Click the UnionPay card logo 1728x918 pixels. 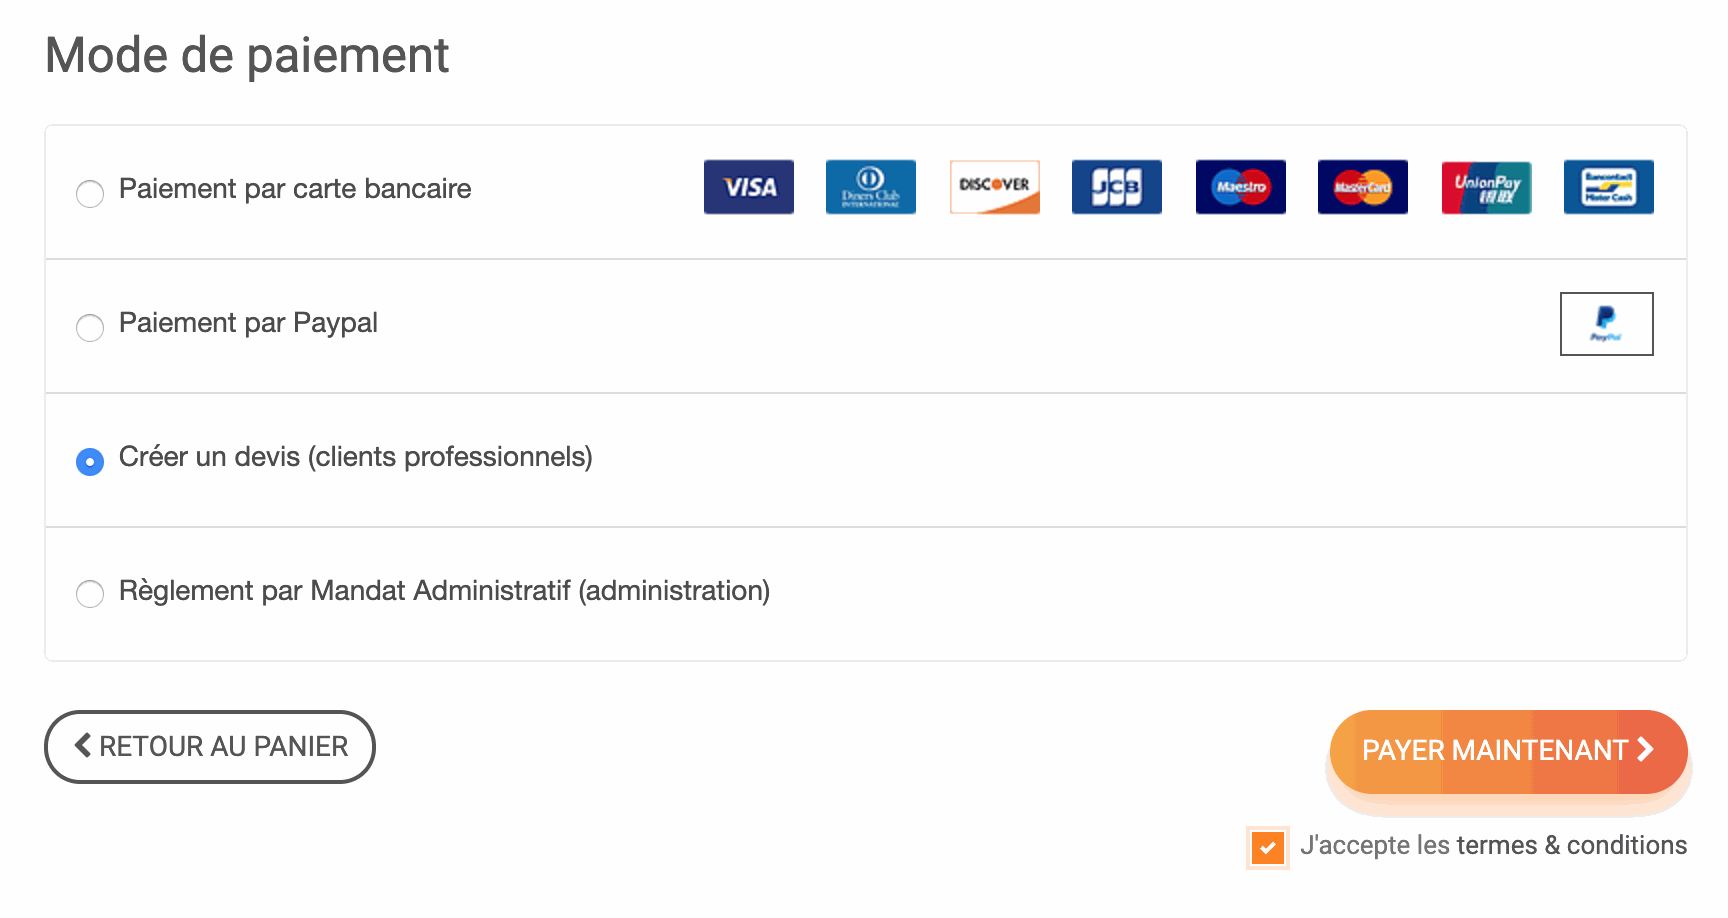(x=1486, y=187)
